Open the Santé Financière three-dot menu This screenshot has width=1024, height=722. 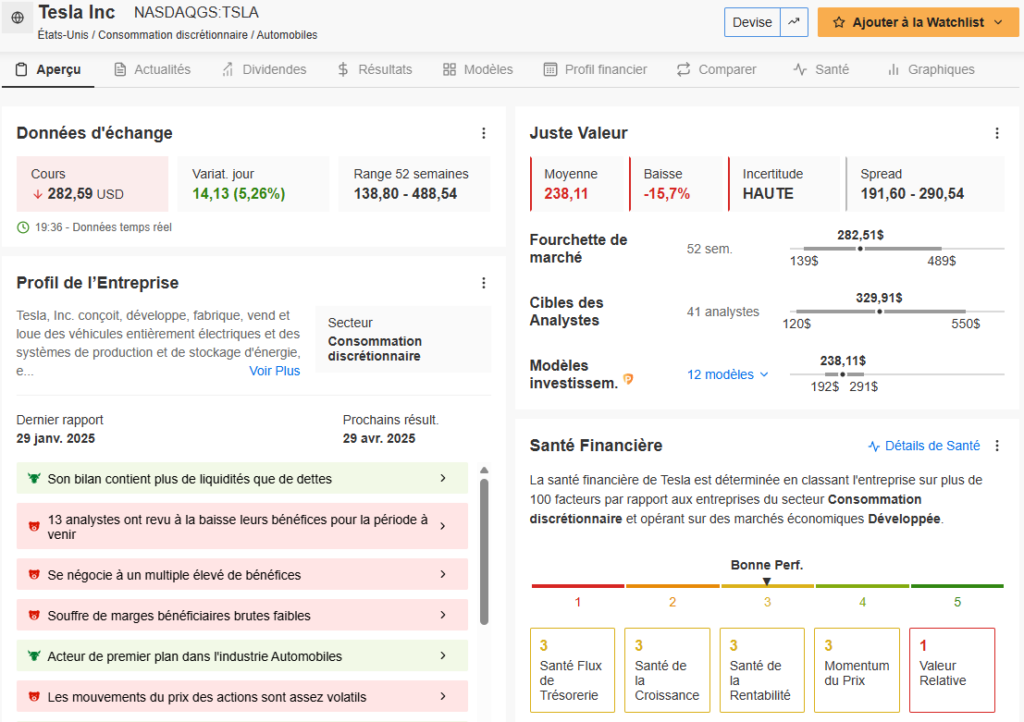pos(996,446)
